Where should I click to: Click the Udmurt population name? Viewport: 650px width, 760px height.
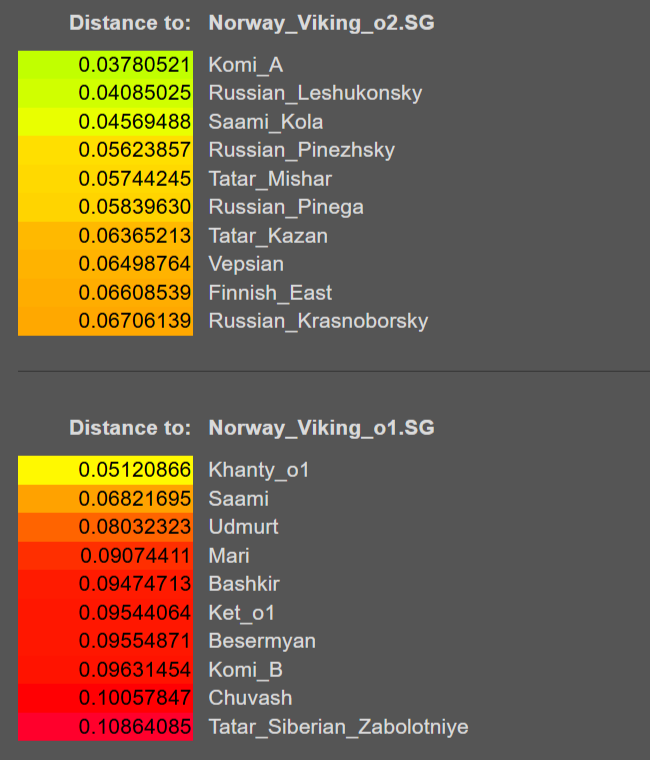point(243,527)
